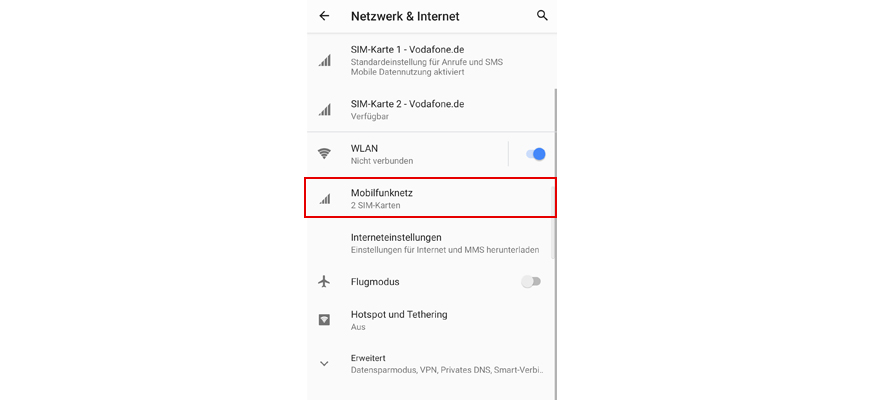Open SIM-Karte 2 - Vodafone.de settings
This screenshot has width=879, height=400.
coord(432,109)
